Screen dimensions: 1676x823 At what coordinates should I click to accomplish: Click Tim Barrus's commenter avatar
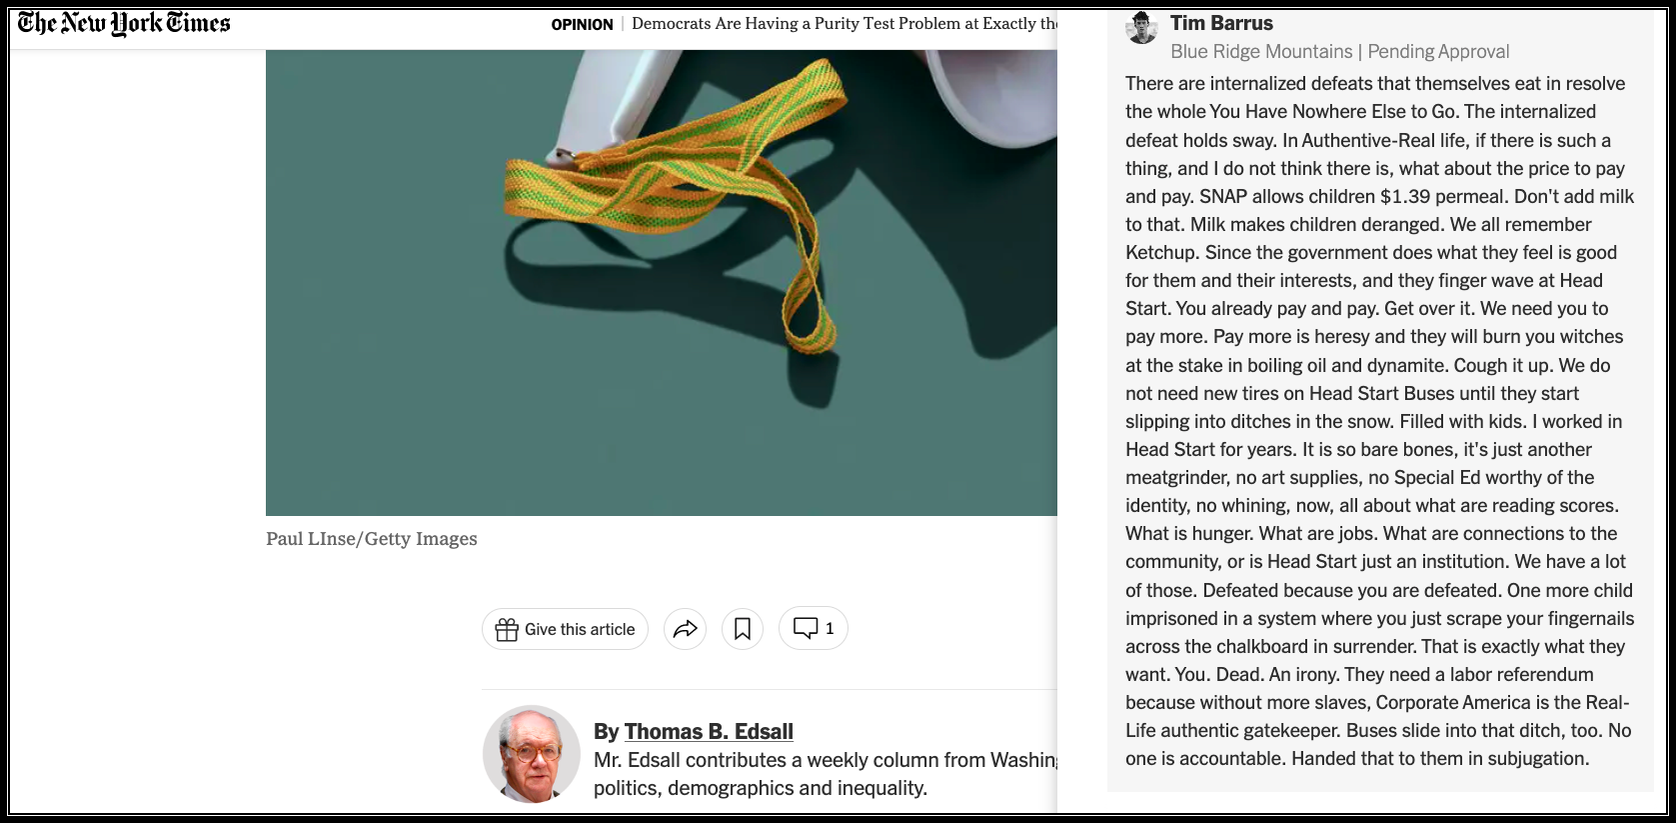1141,29
